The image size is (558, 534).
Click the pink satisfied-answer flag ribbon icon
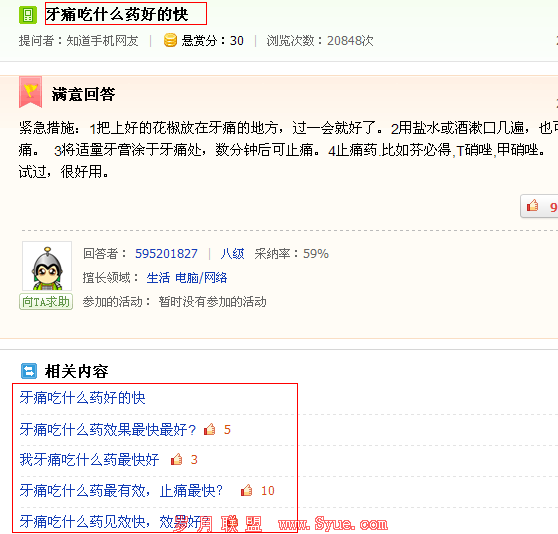[31, 92]
